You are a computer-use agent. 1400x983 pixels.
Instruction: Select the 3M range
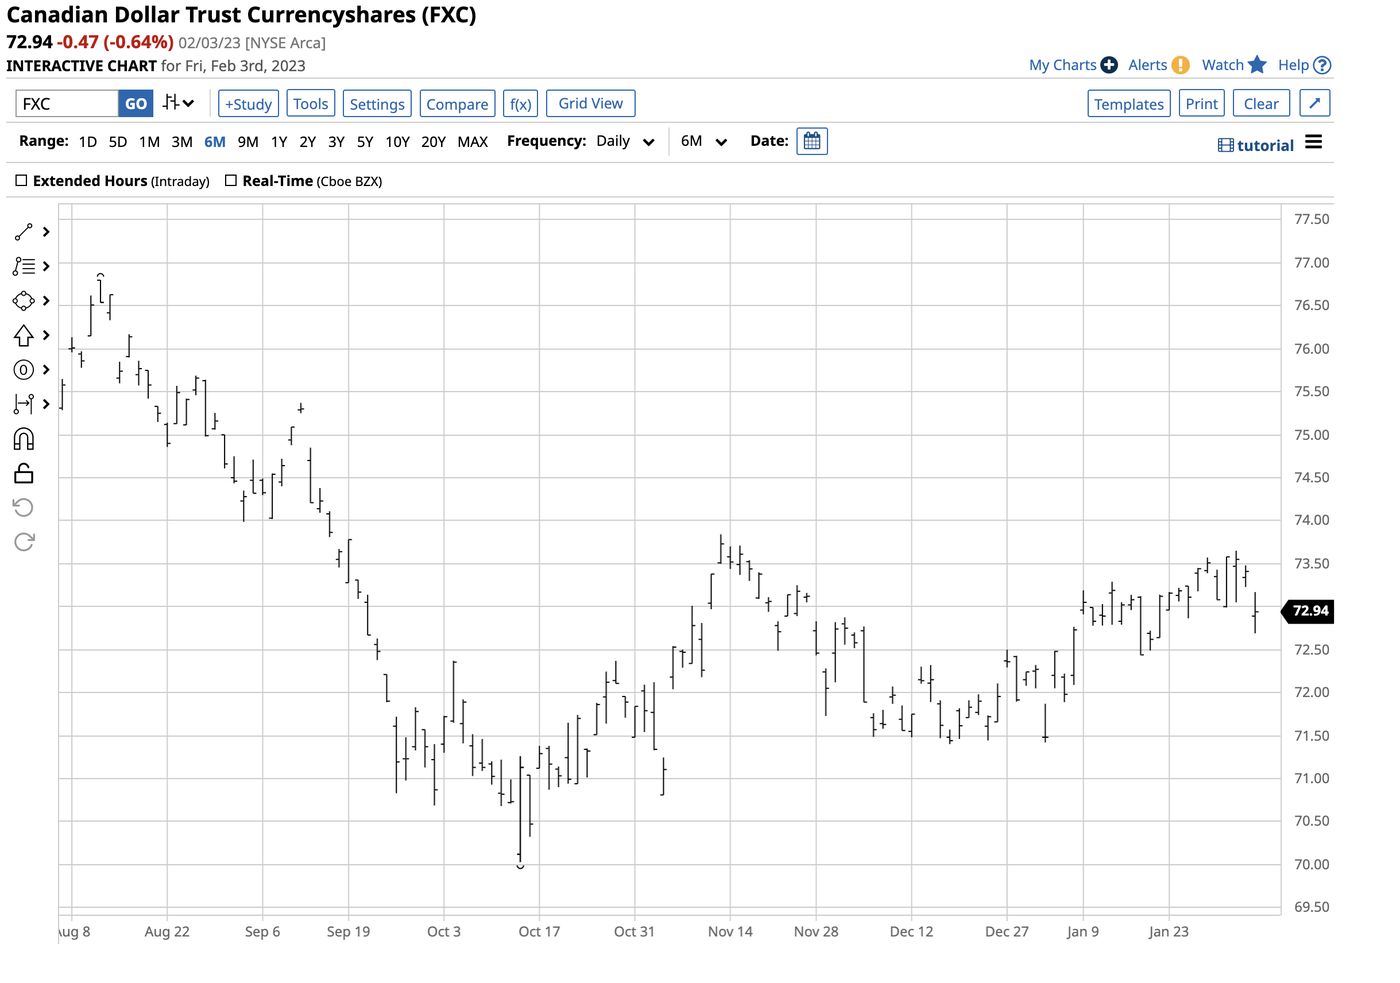click(x=182, y=142)
